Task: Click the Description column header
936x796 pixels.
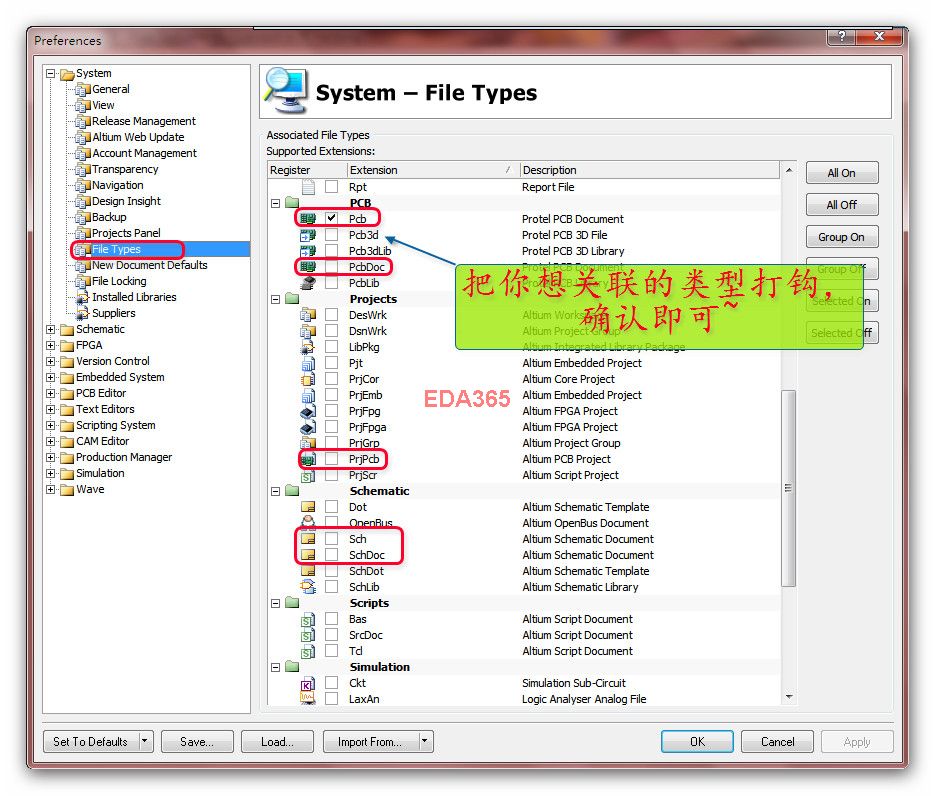Action: (649, 170)
